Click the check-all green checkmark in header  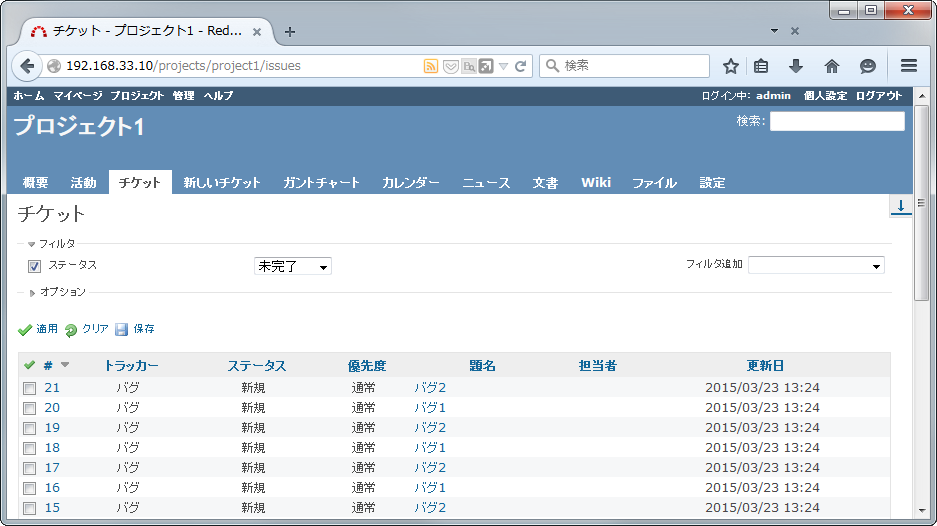[29, 365]
